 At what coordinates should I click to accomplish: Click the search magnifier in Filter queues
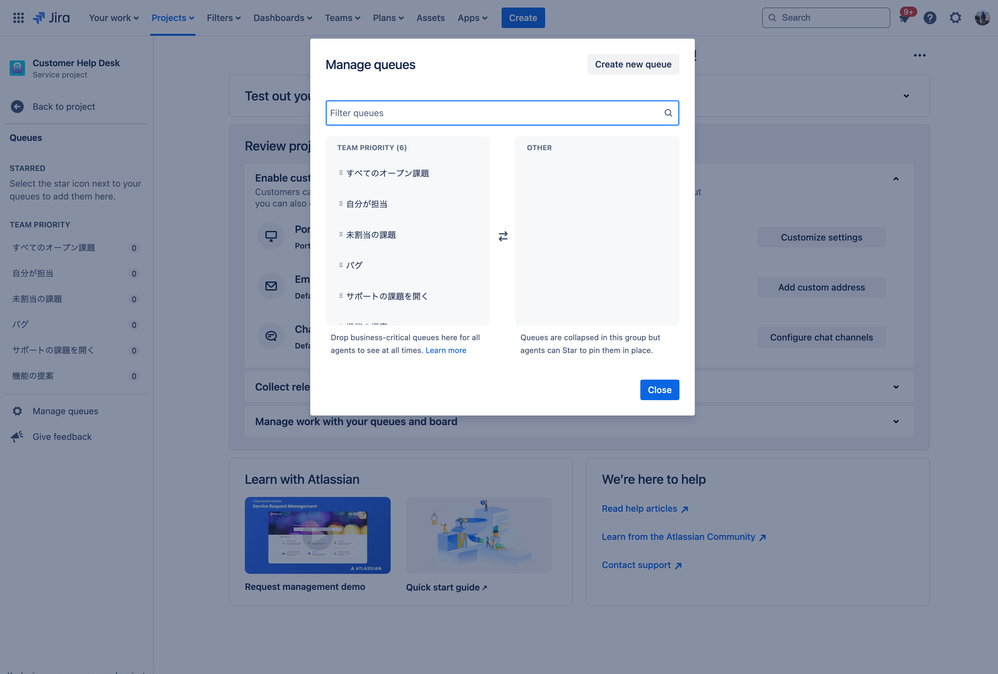tap(668, 113)
